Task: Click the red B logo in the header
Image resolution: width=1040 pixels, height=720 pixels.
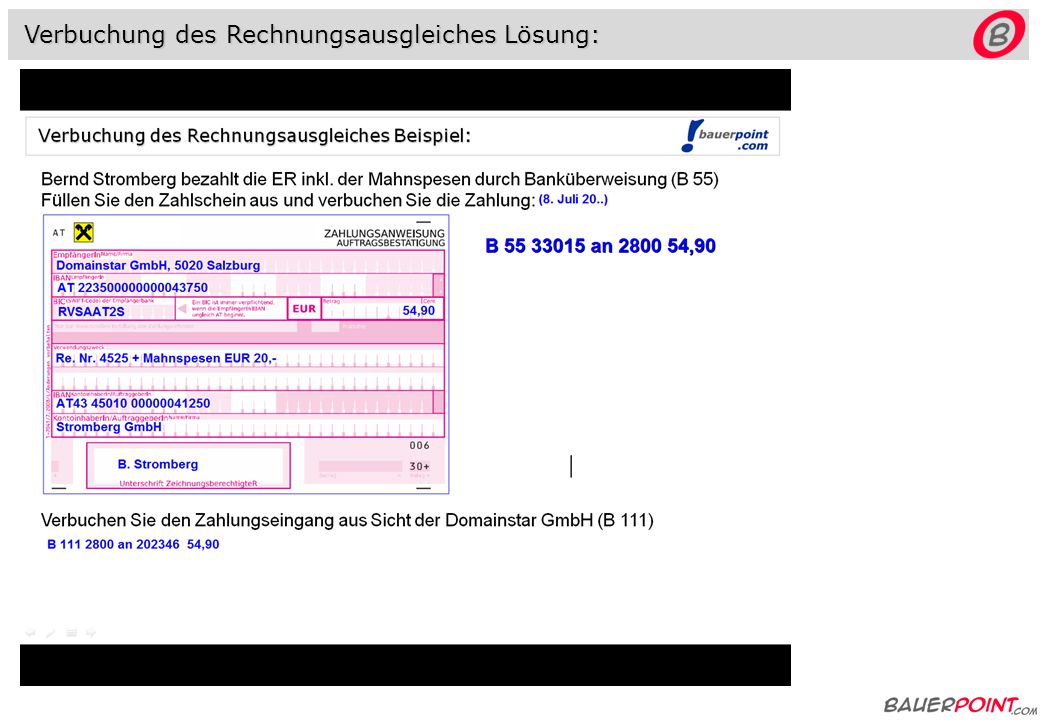Action: coord(998,34)
